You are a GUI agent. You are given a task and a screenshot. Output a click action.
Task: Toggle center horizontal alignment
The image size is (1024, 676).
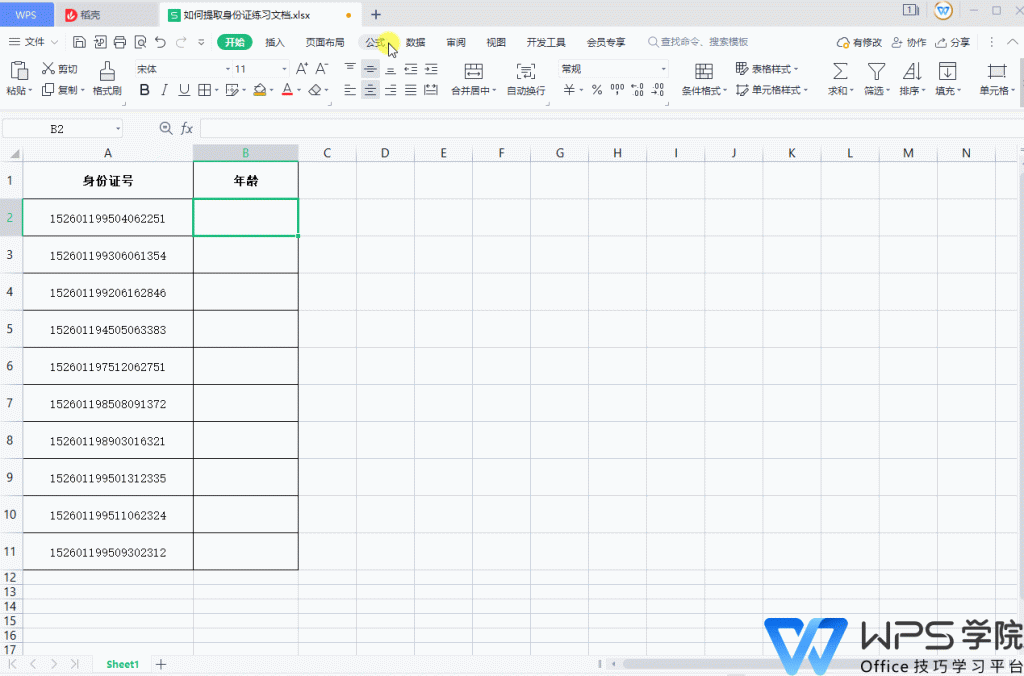tap(370, 90)
